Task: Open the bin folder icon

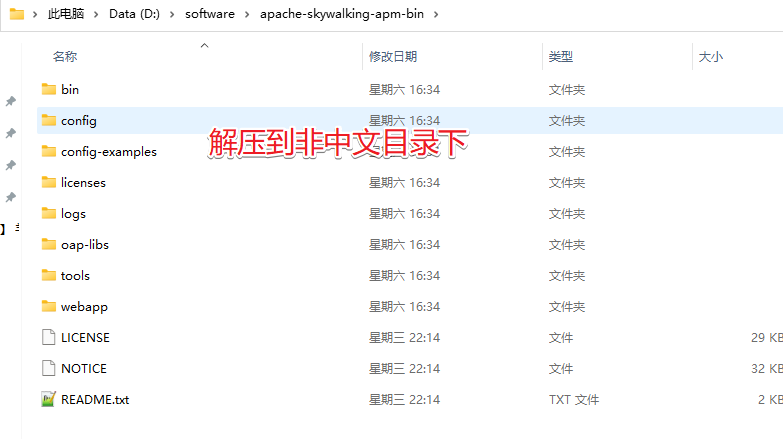Action: (x=48, y=89)
